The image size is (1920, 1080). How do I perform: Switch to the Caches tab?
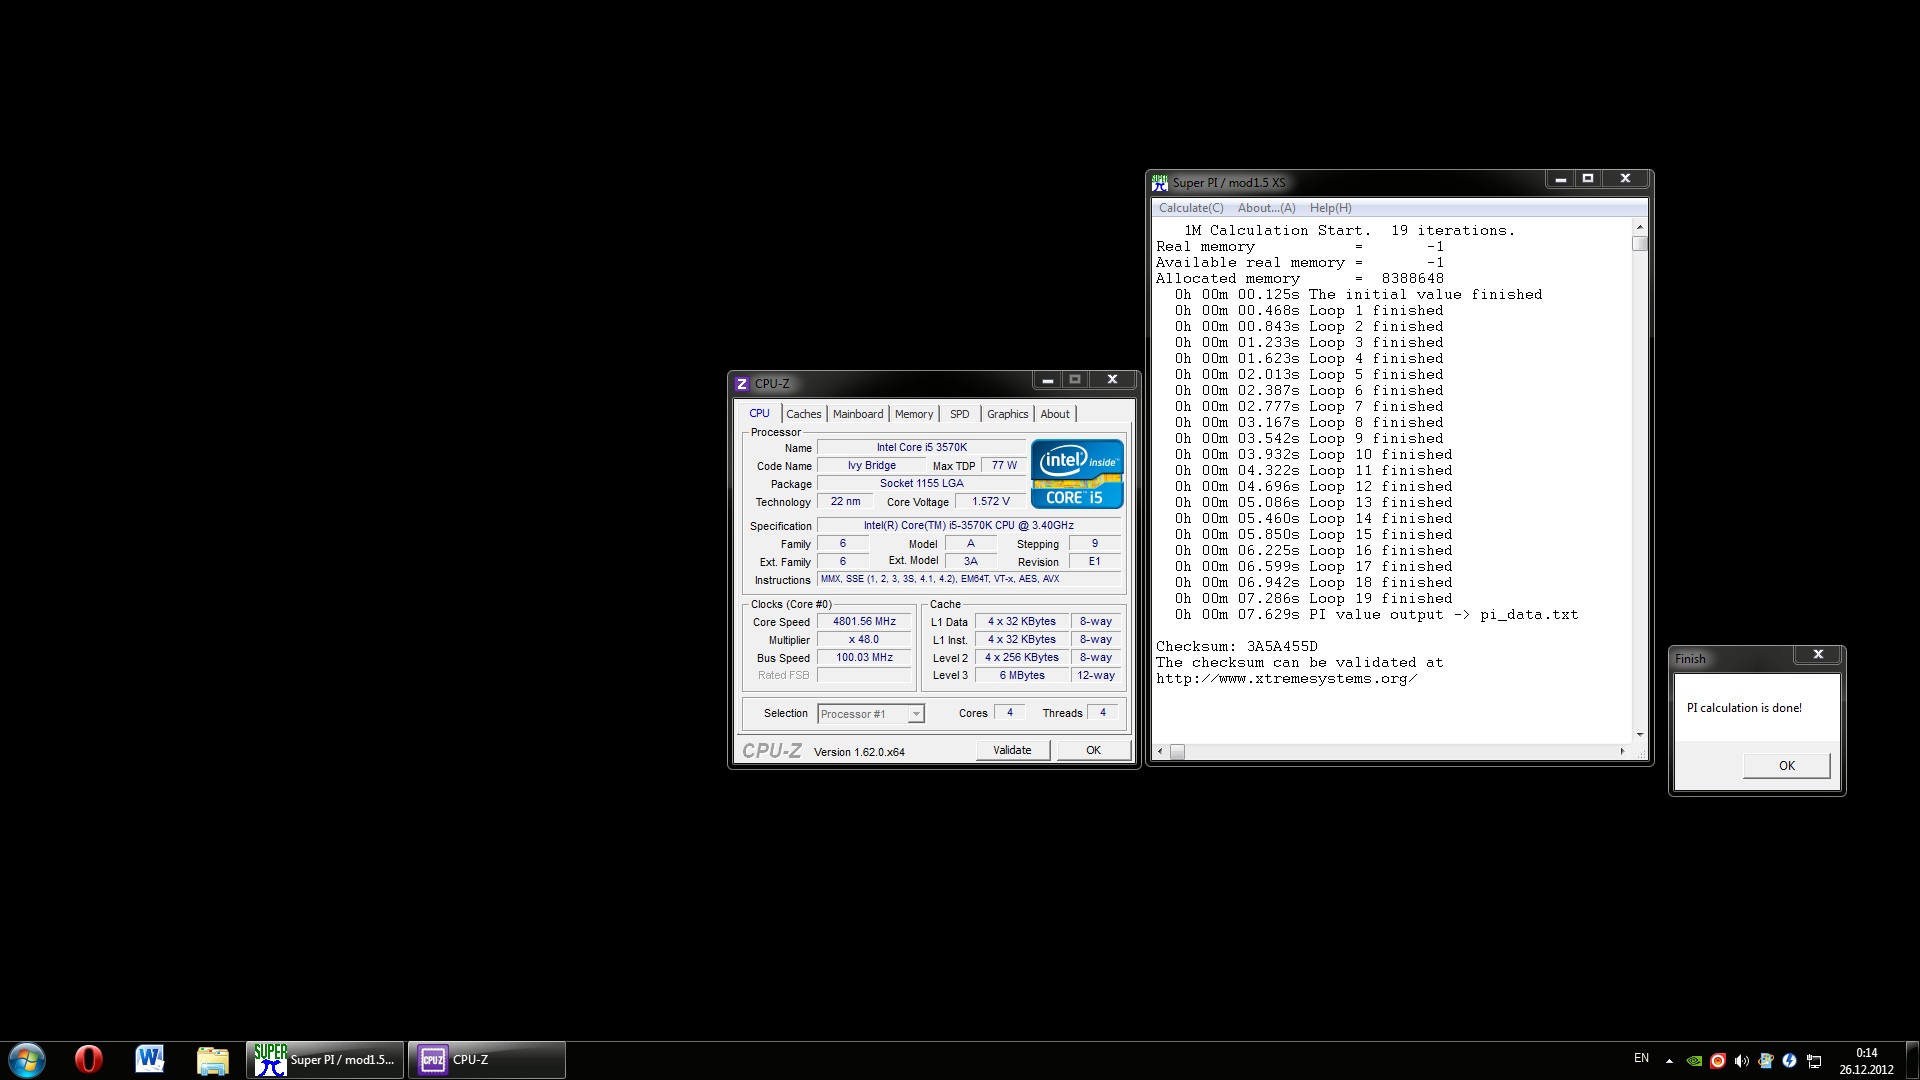pyautogui.click(x=804, y=414)
